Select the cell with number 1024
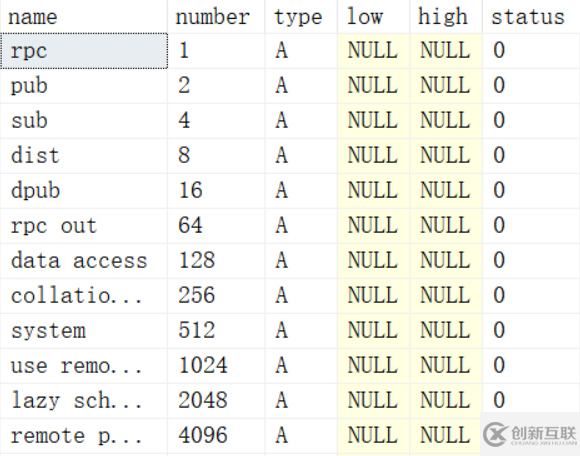The image size is (580, 456). point(216,366)
